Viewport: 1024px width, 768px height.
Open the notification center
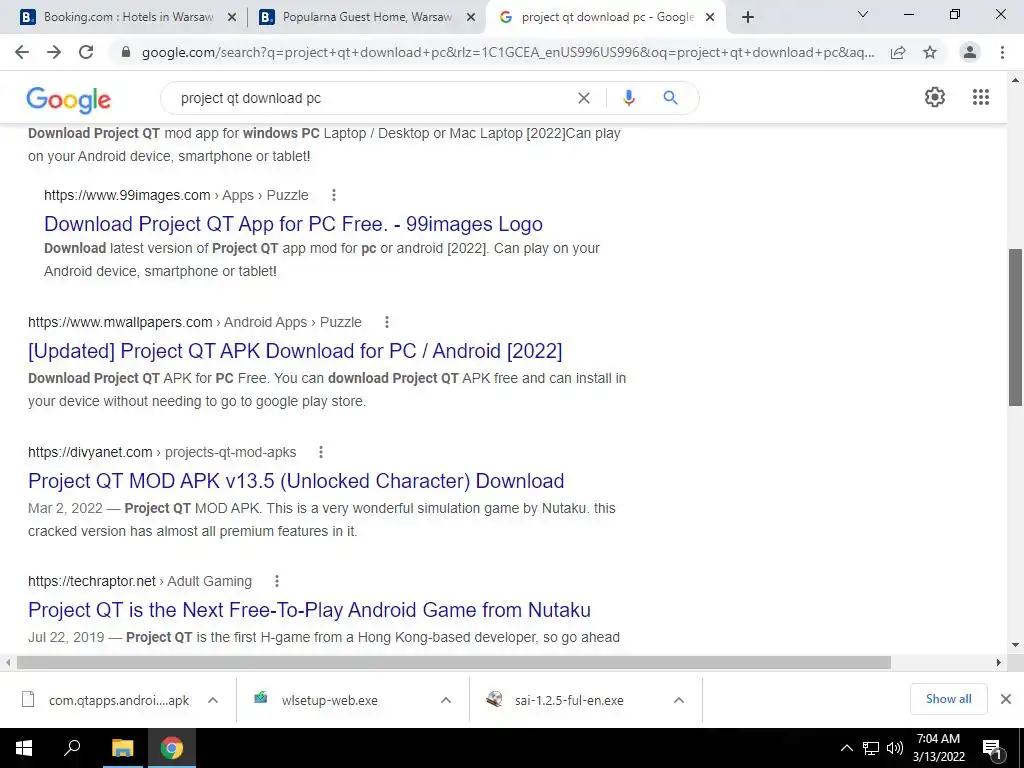pyautogui.click(x=993, y=748)
